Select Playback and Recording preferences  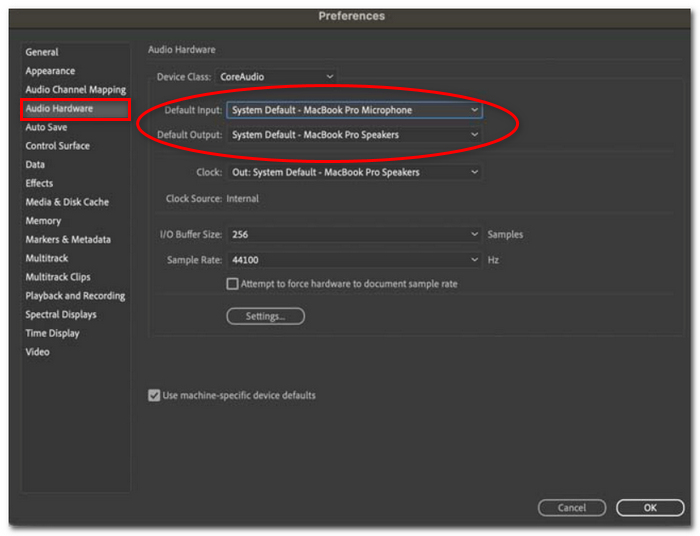(x=75, y=296)
